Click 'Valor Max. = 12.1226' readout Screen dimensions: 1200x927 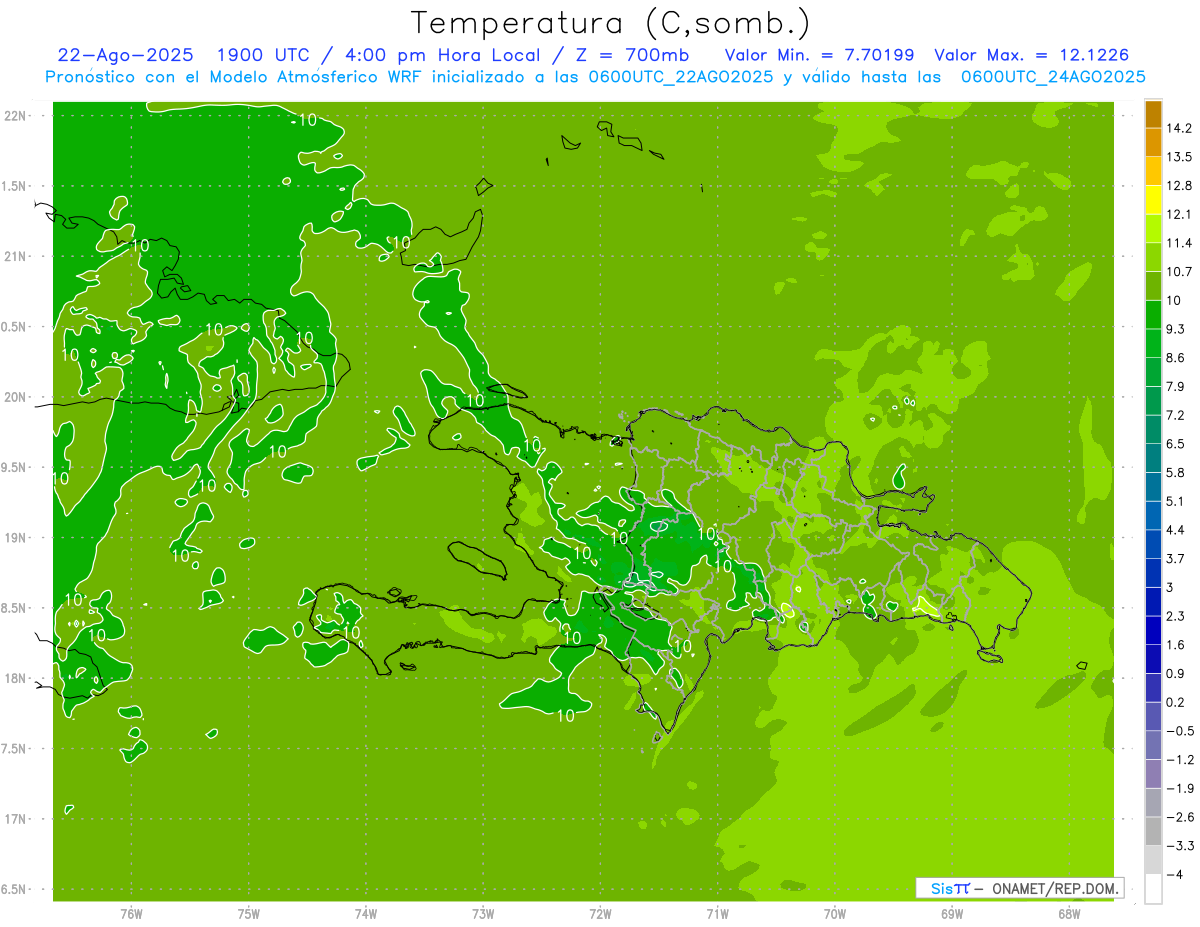coord(1032,55)
